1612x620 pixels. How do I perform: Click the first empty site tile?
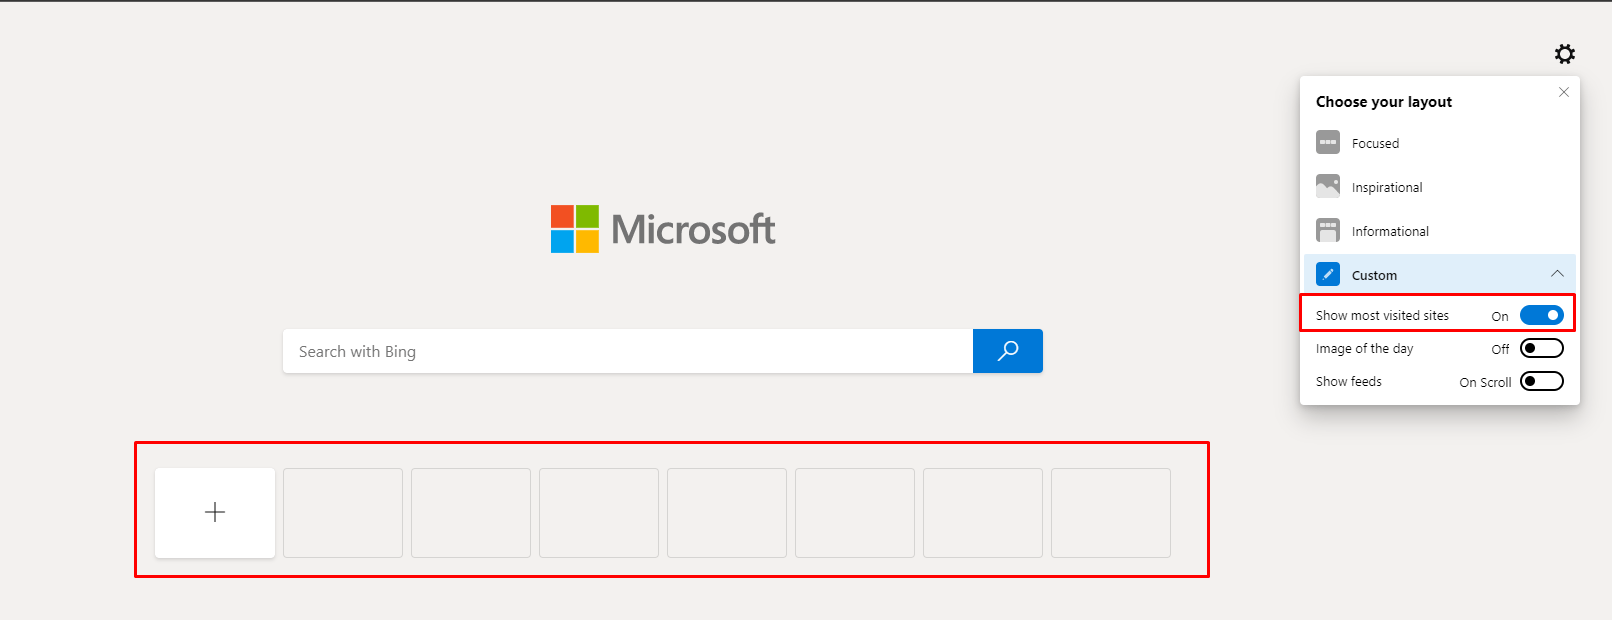343,512
